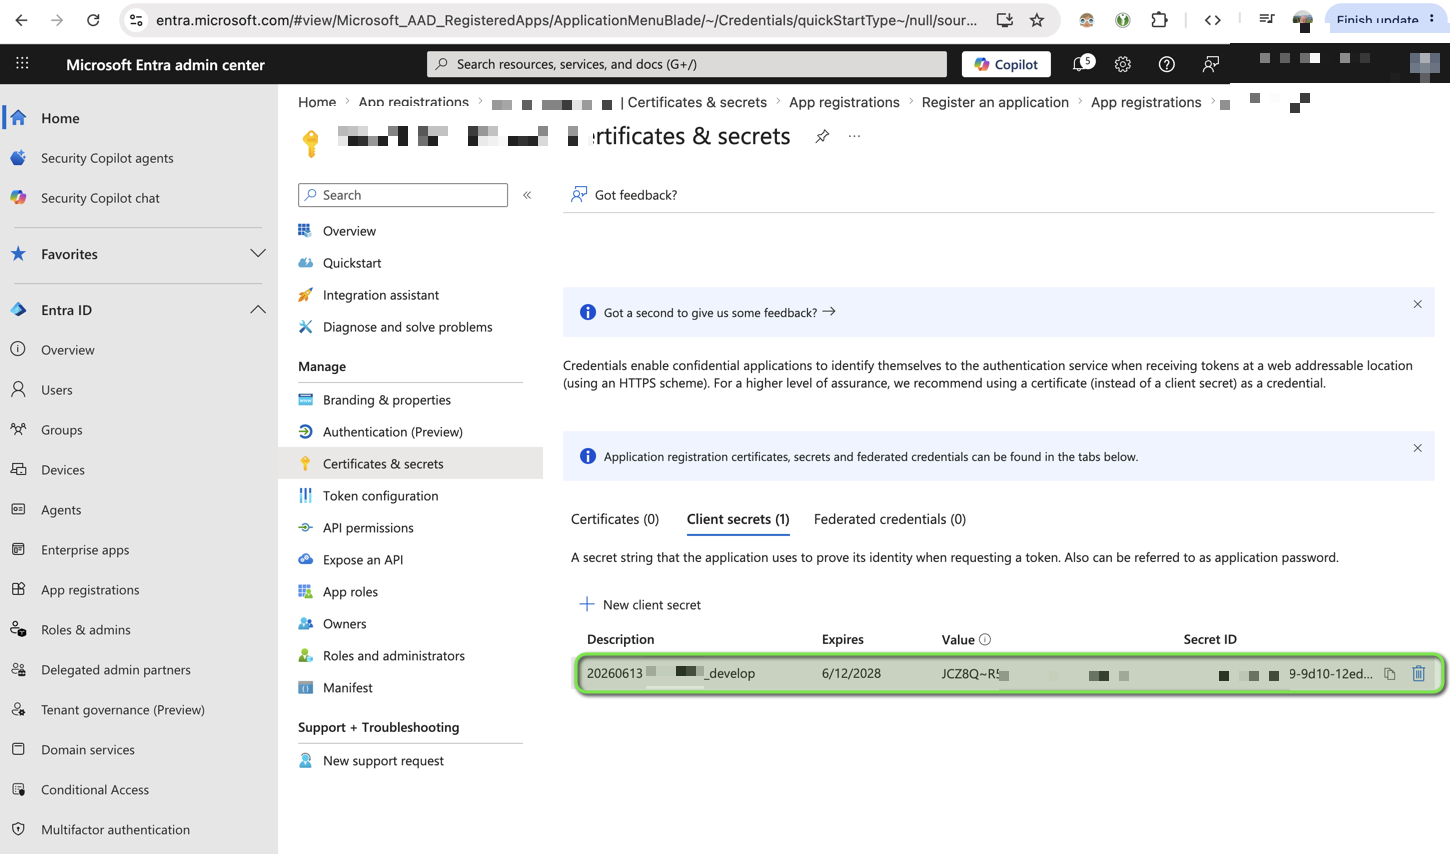Click the browser back arrow
The image size is (1450, 854).
pos(21,20)
